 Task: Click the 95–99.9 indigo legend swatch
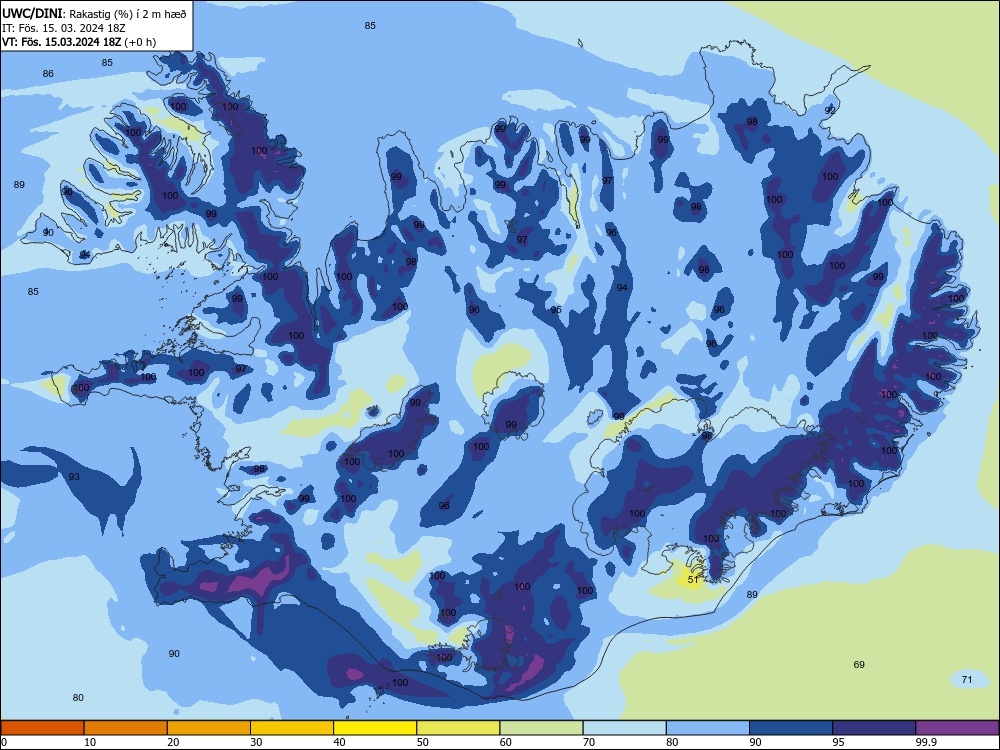tap(874, 728)
